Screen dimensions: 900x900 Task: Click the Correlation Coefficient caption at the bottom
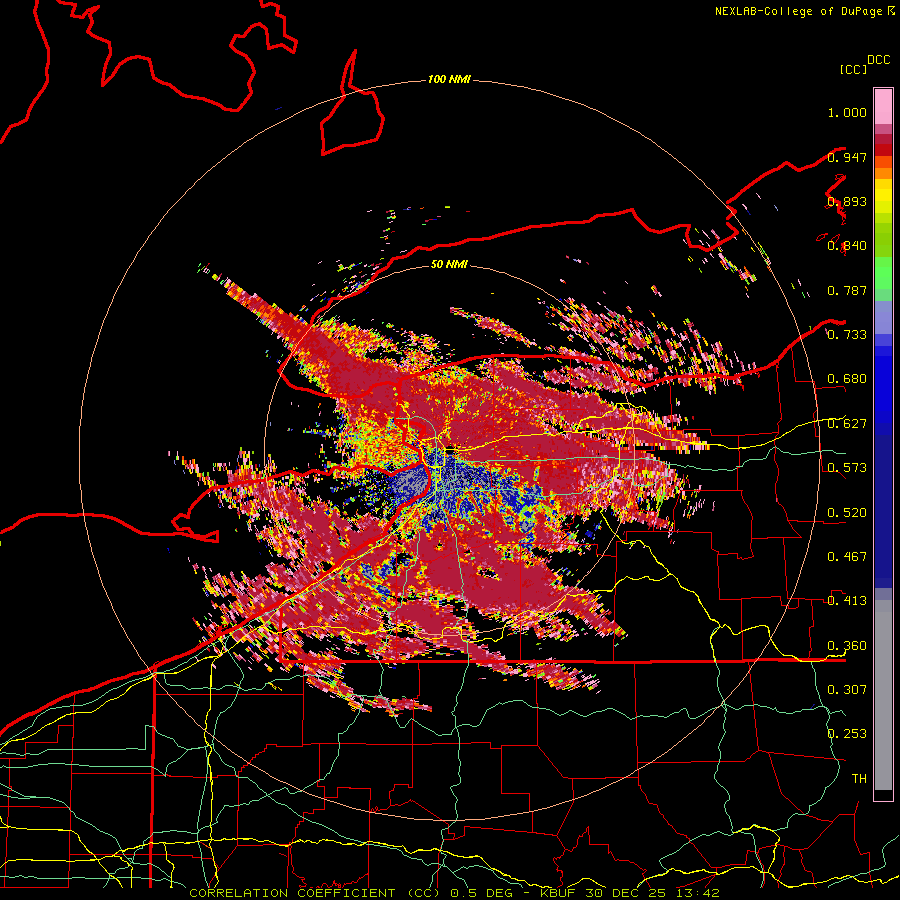pos(454,893)
